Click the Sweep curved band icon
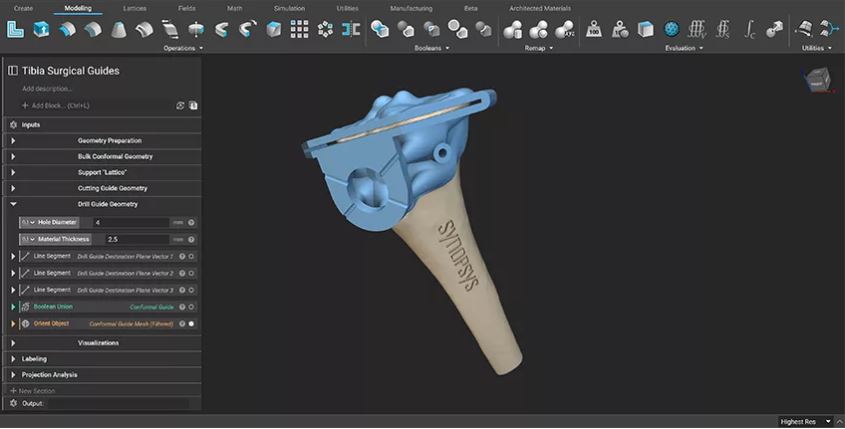The width and height of the screenshot is (845, 429). 221,29
